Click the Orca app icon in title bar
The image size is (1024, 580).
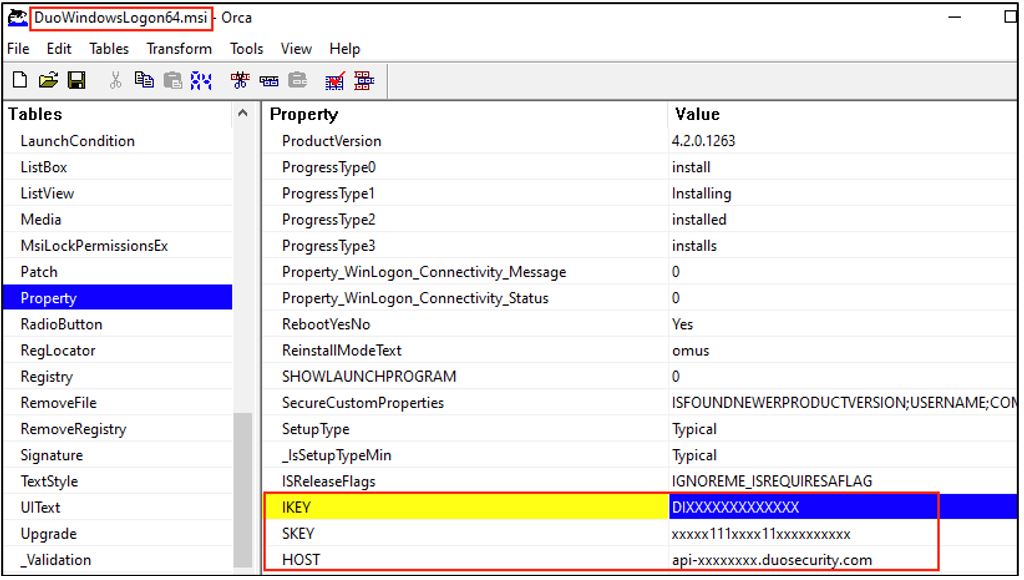point(17,18)
